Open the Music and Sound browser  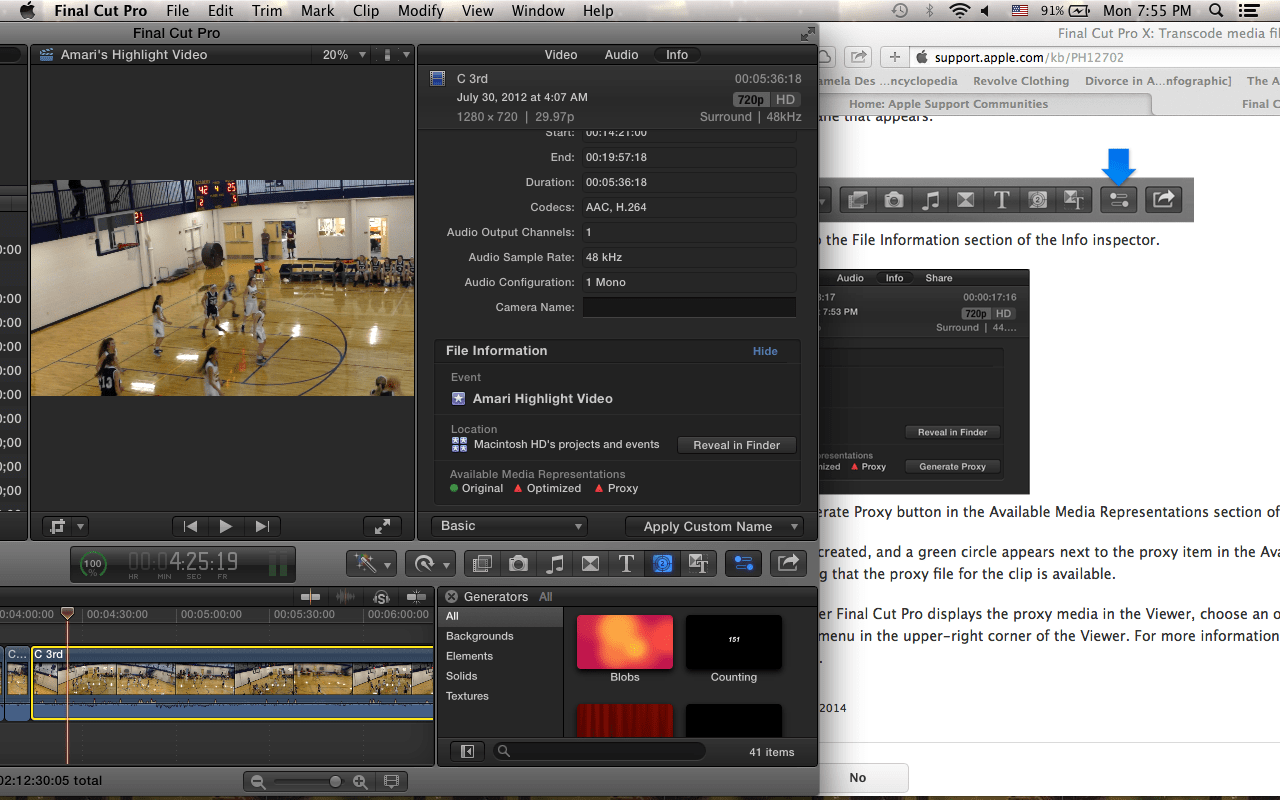555,563
